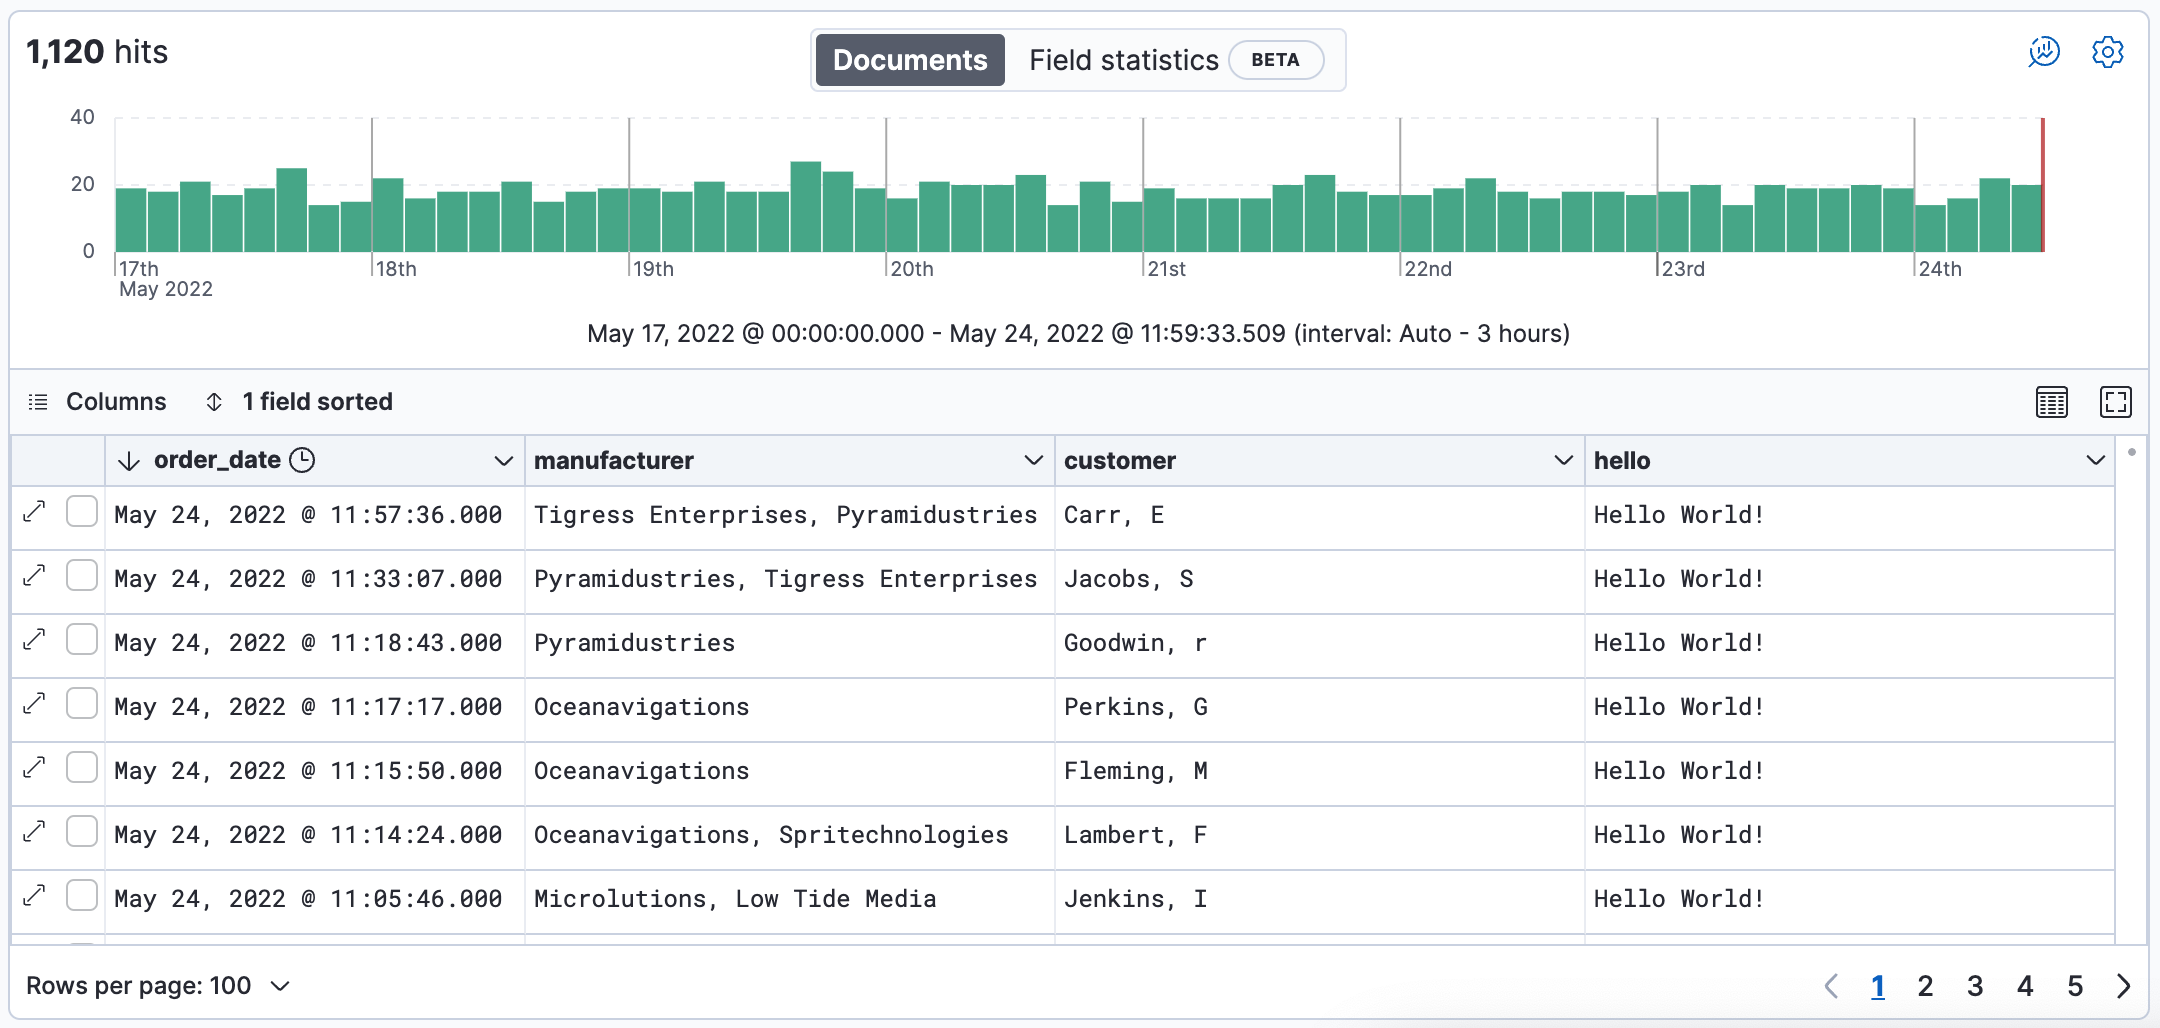
Task: Click the edit visualization icon
Action: [x=2043, y=52]
